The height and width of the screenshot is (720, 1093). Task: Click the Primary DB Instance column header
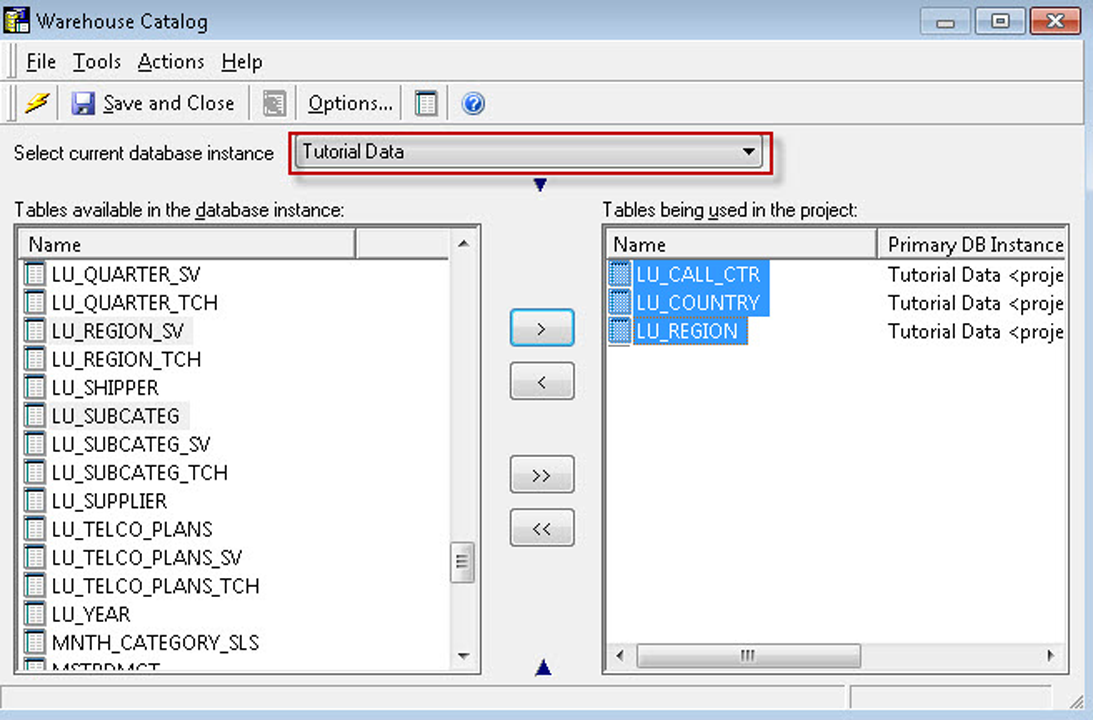[x=972, y=245]
